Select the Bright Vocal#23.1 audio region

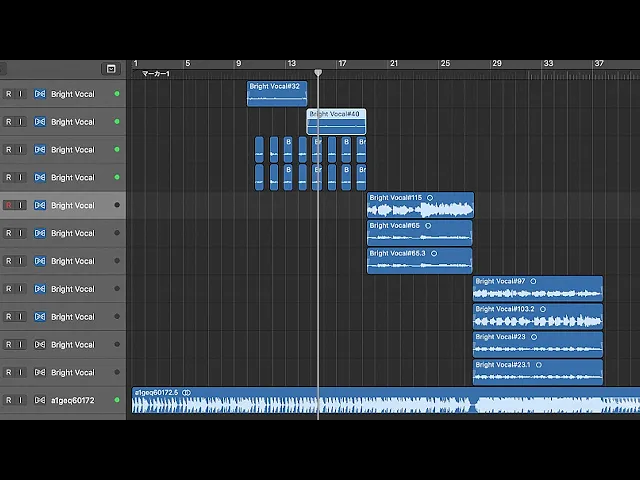(x=538, y=372)
